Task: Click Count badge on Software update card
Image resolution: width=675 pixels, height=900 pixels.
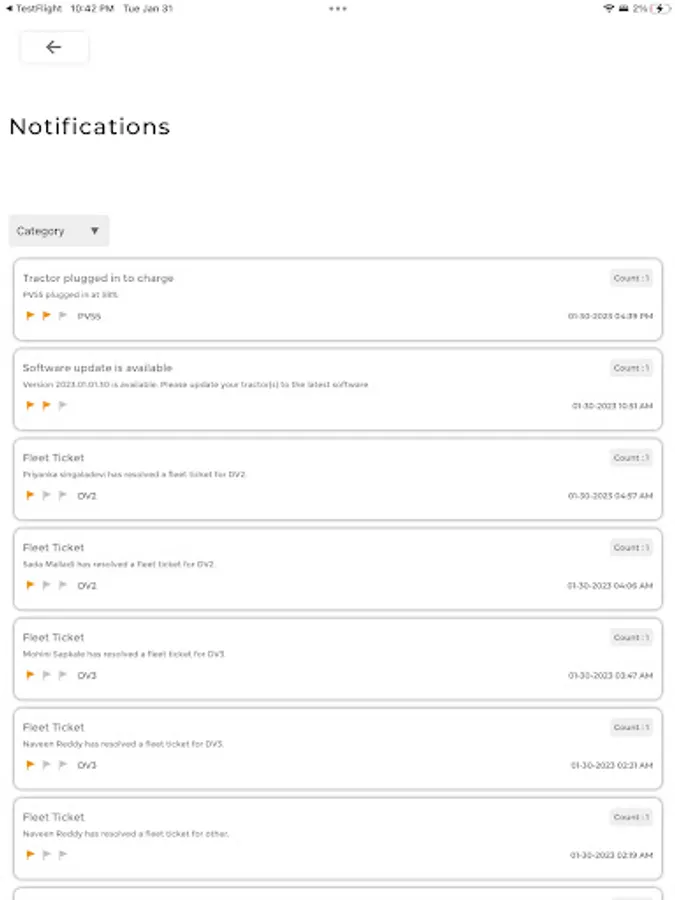Action: [x=631, y=368]
